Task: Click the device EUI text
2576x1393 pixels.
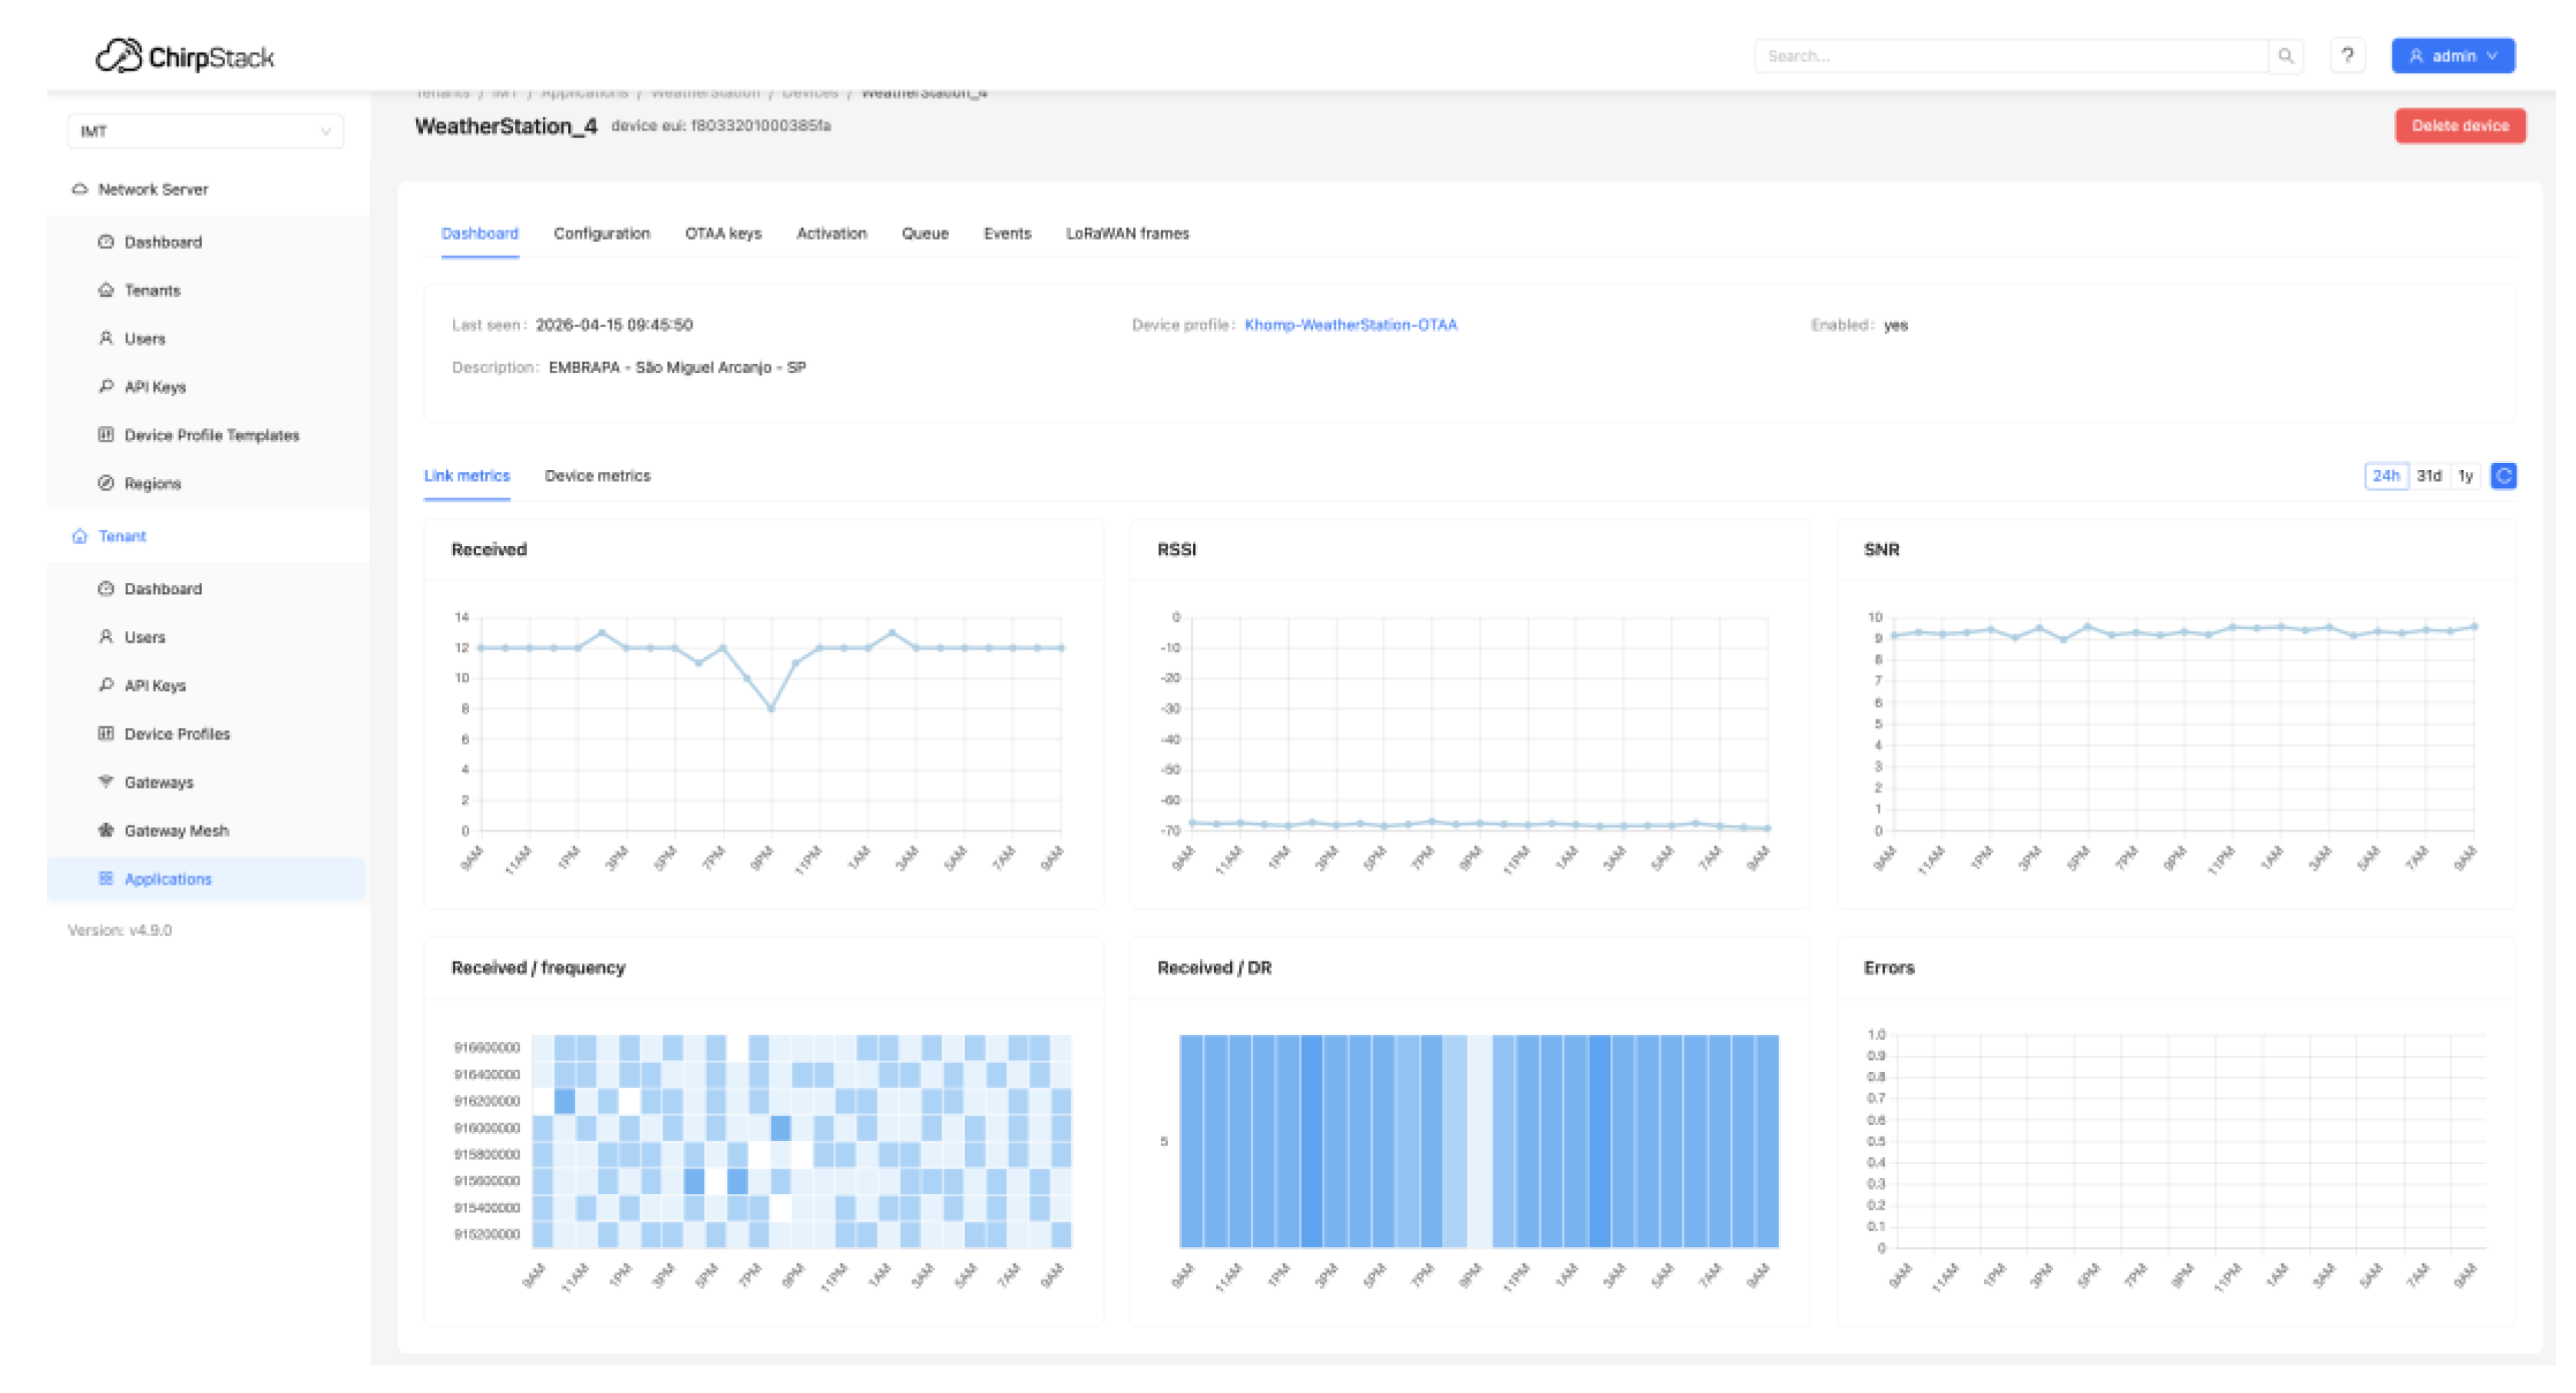Action: [x=721, y=126]
